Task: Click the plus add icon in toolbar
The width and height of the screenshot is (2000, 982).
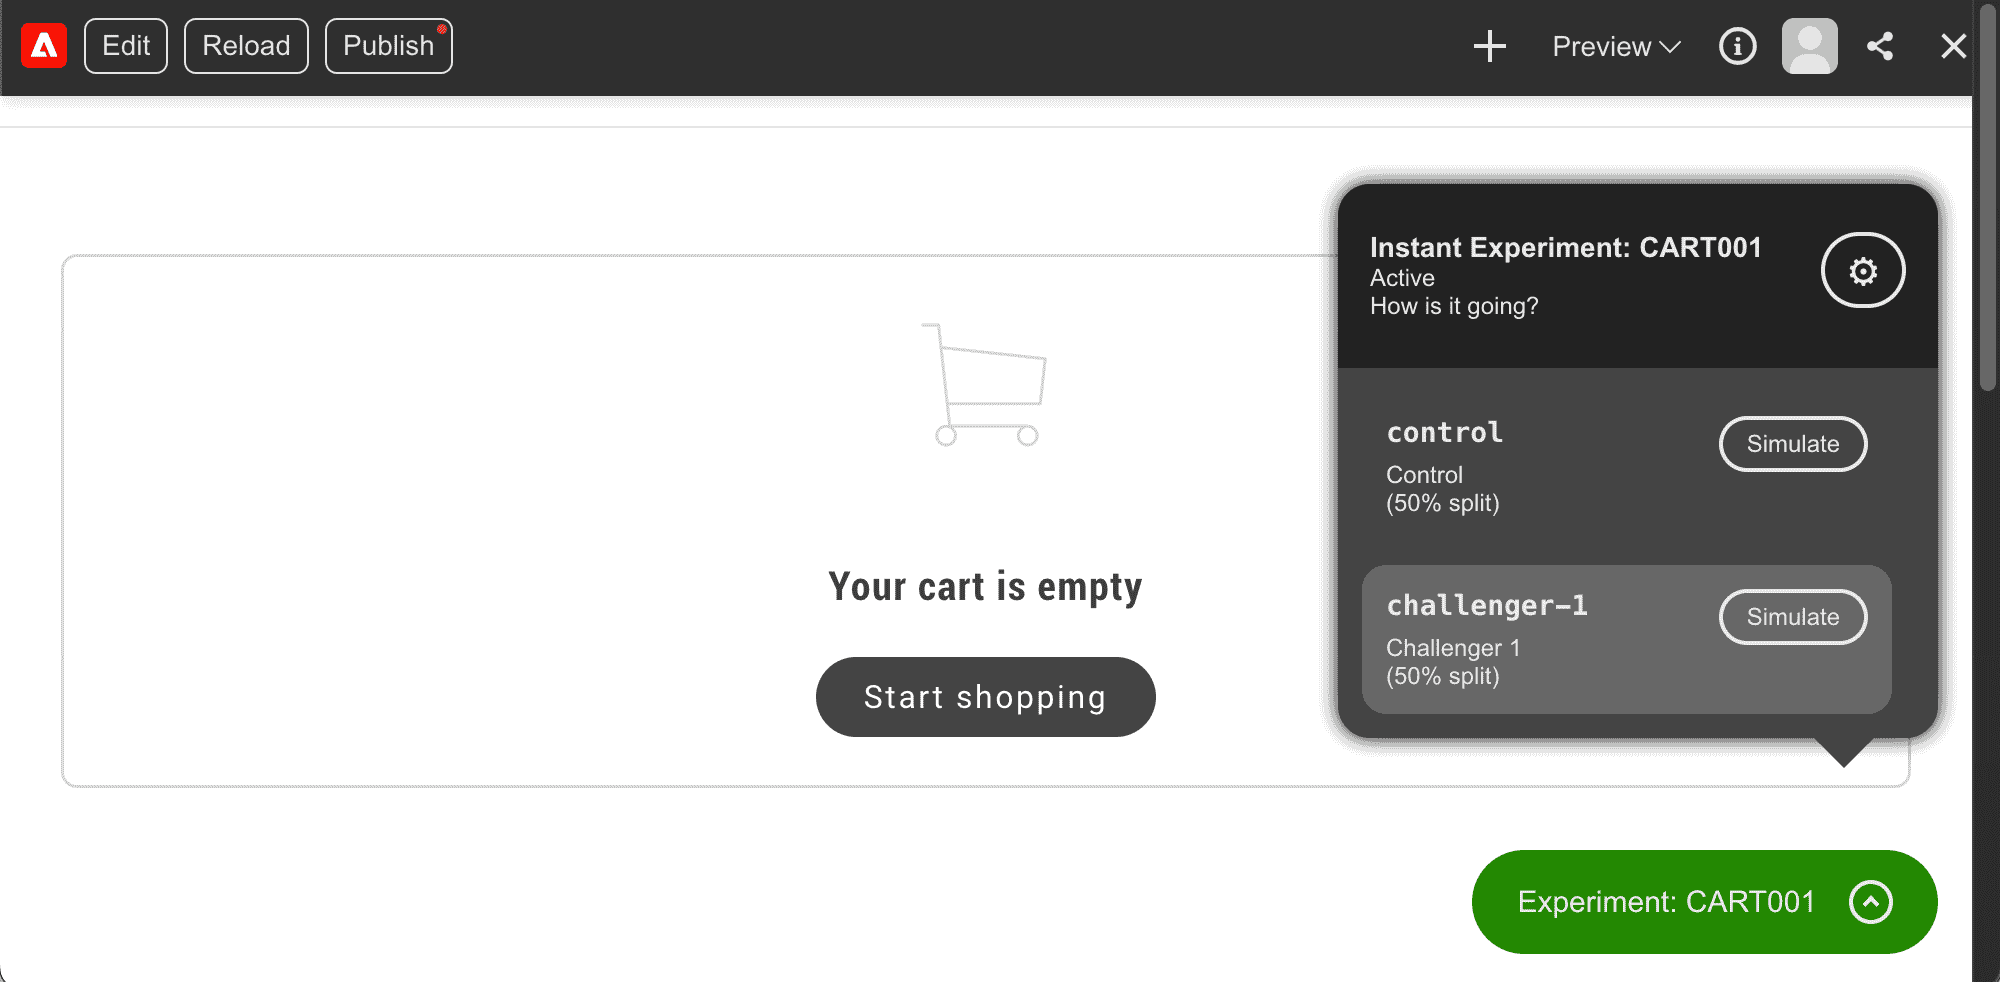Action: [1490, 46]
